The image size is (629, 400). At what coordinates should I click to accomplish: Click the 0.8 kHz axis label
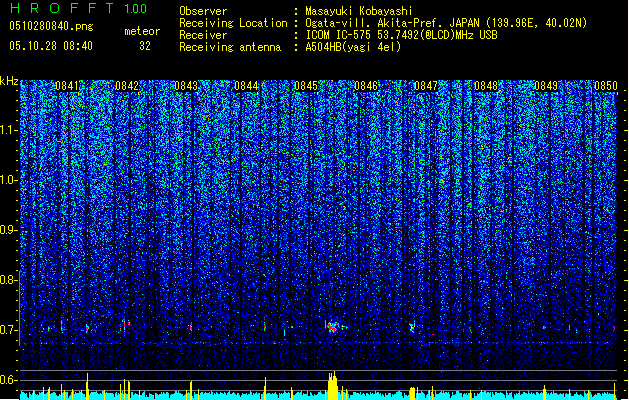point(8,280)
